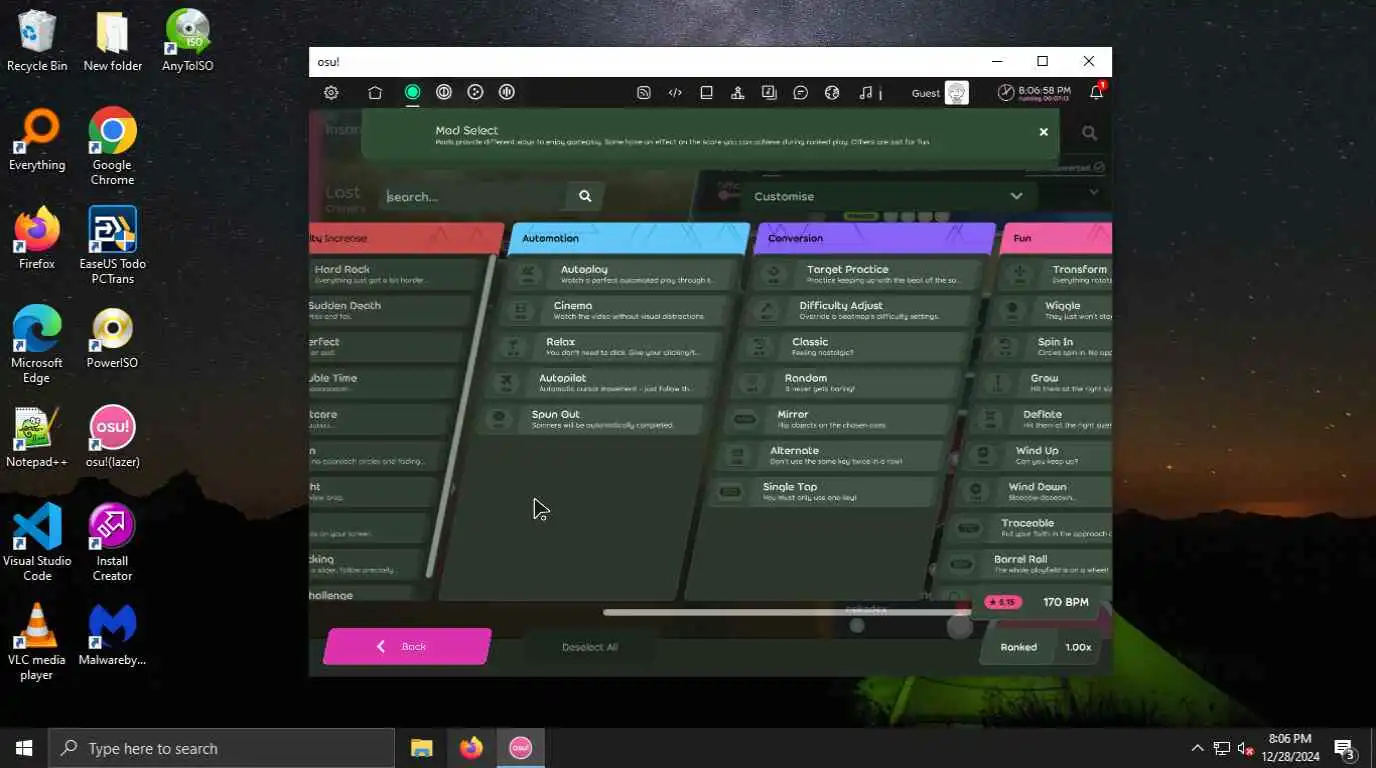
Task: Toggle the Autopilot mod
Action: 599,383
